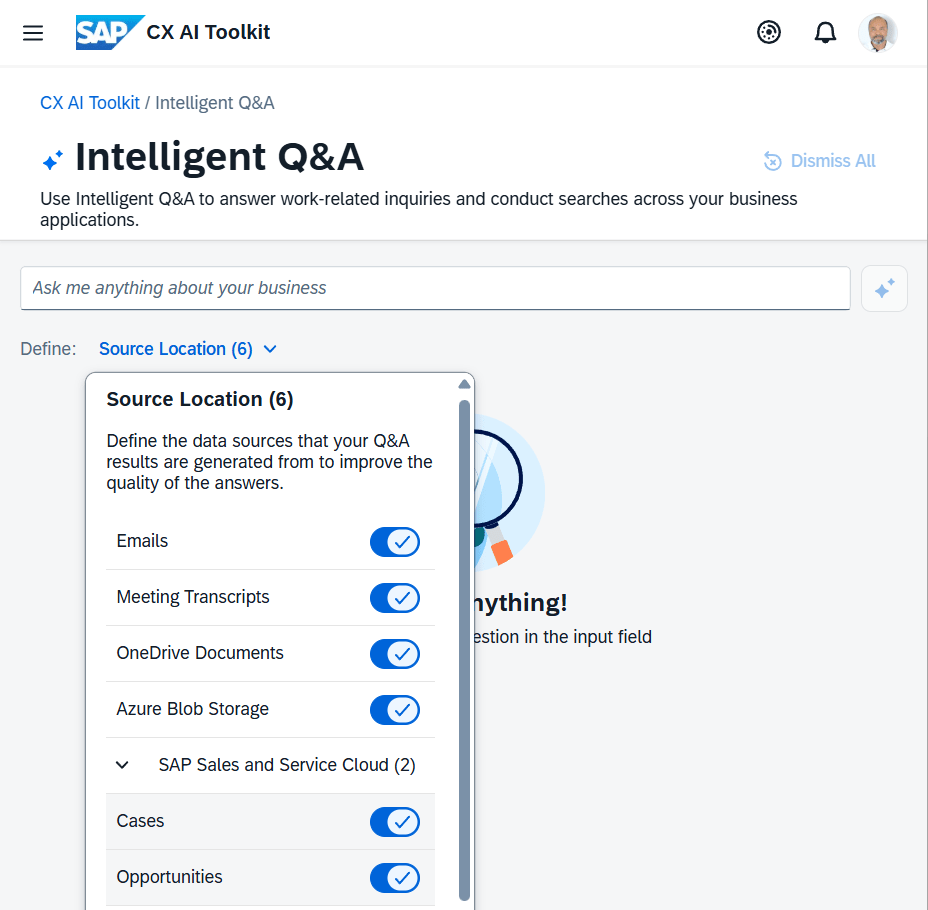Switch off Azure Blob Storage toggle
This screenshot has height=910, width=928.
[x=395, y=710]
